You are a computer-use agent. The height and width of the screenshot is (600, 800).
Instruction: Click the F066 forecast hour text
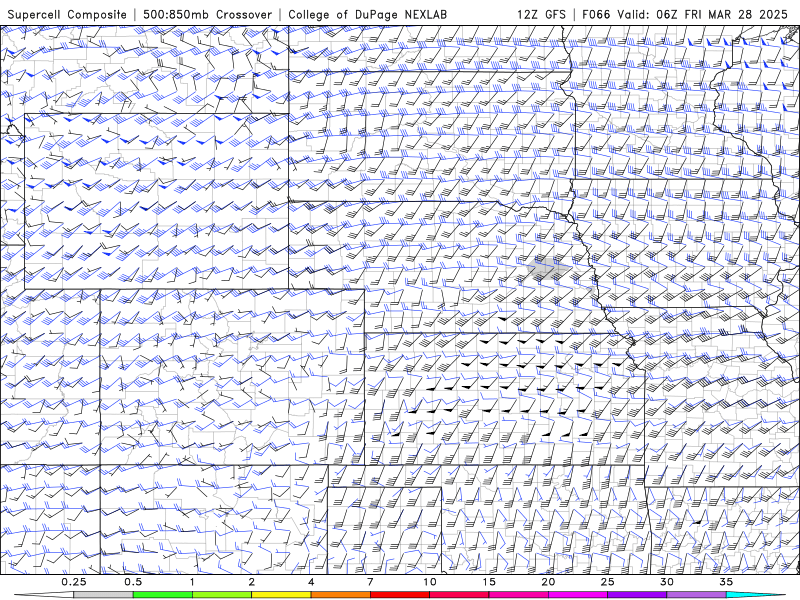click(596, 14)
